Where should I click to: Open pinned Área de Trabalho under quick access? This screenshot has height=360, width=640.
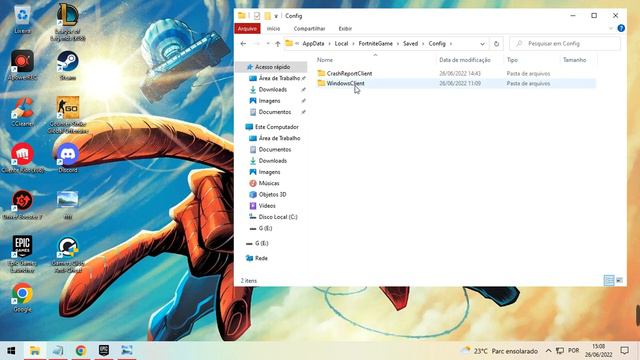(x=279, y=78)
